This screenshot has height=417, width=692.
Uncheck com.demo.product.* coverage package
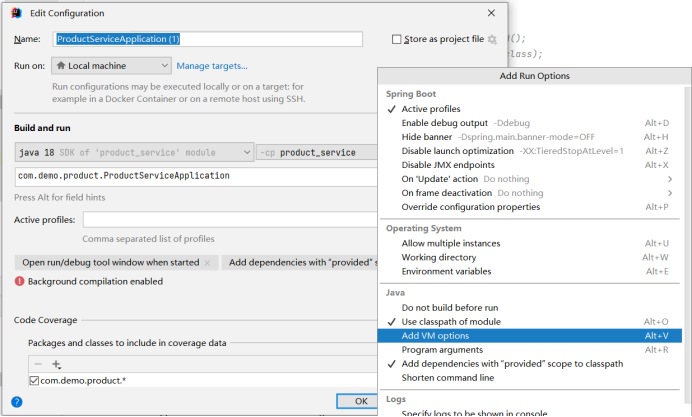[x=34, y=380]
